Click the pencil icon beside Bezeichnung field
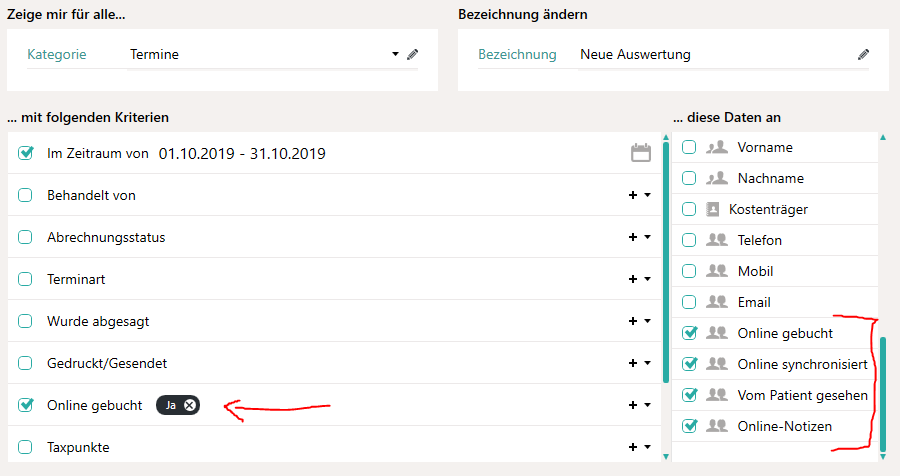This screenshot has height=476, width=900. (863, 55)
